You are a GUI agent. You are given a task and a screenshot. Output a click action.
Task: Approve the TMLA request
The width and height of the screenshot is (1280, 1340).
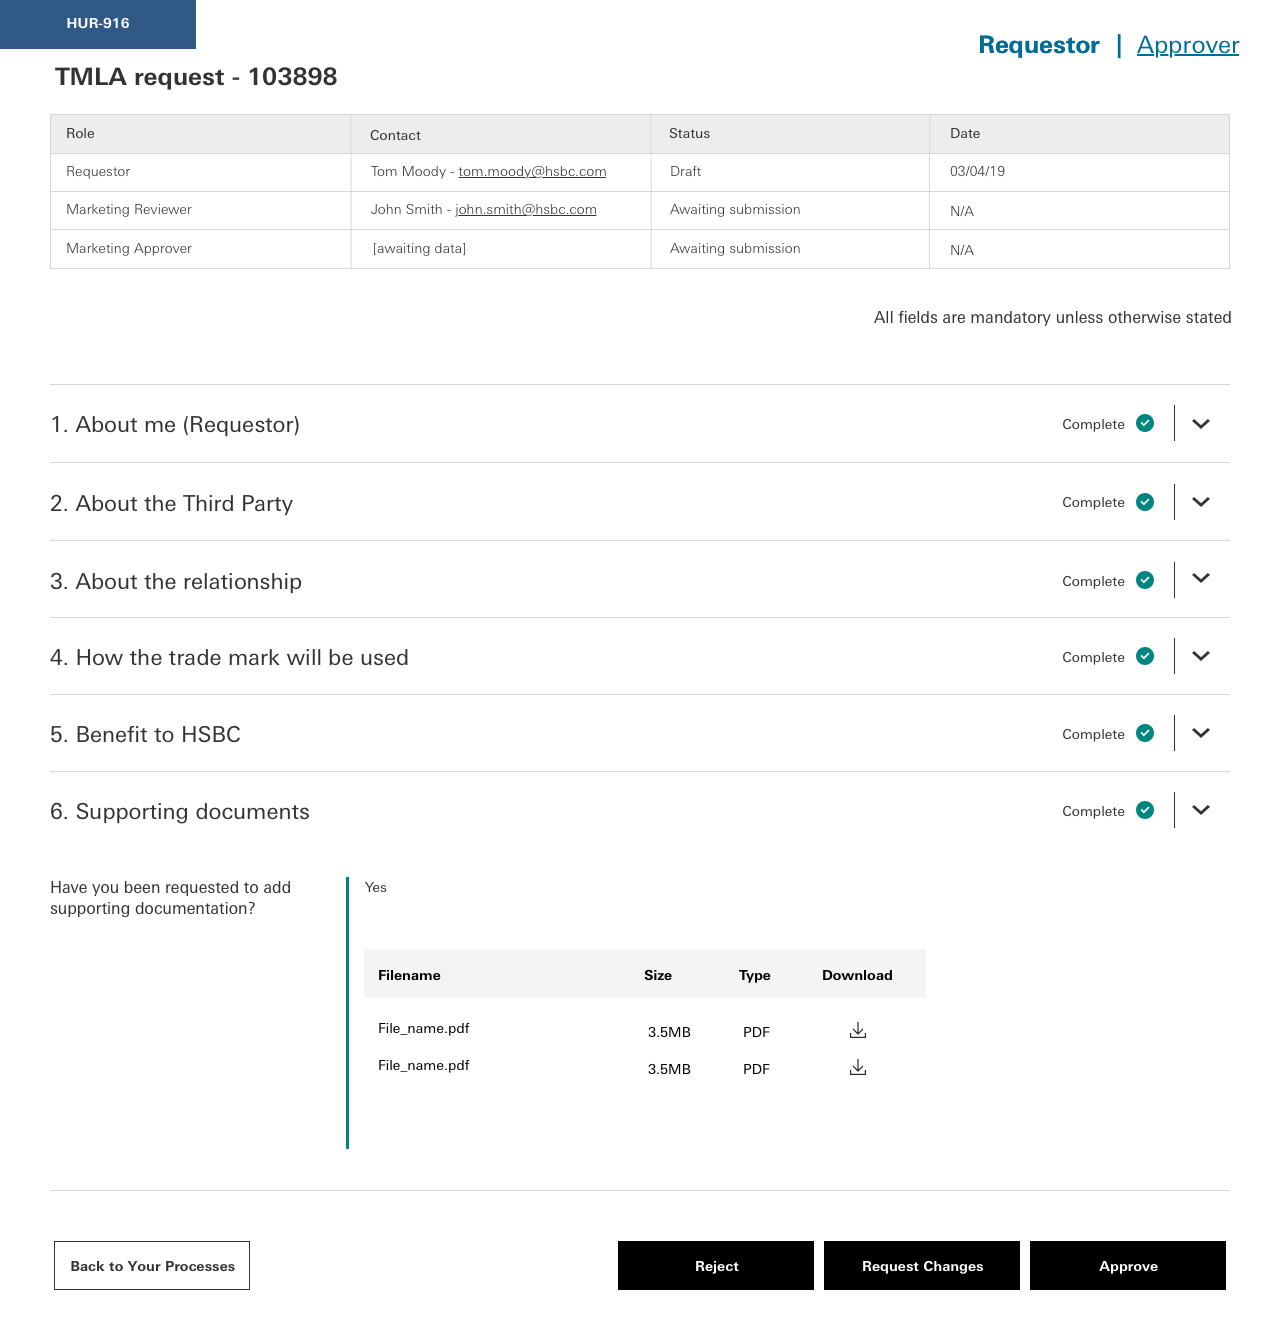click(x=1128, y=1266)
